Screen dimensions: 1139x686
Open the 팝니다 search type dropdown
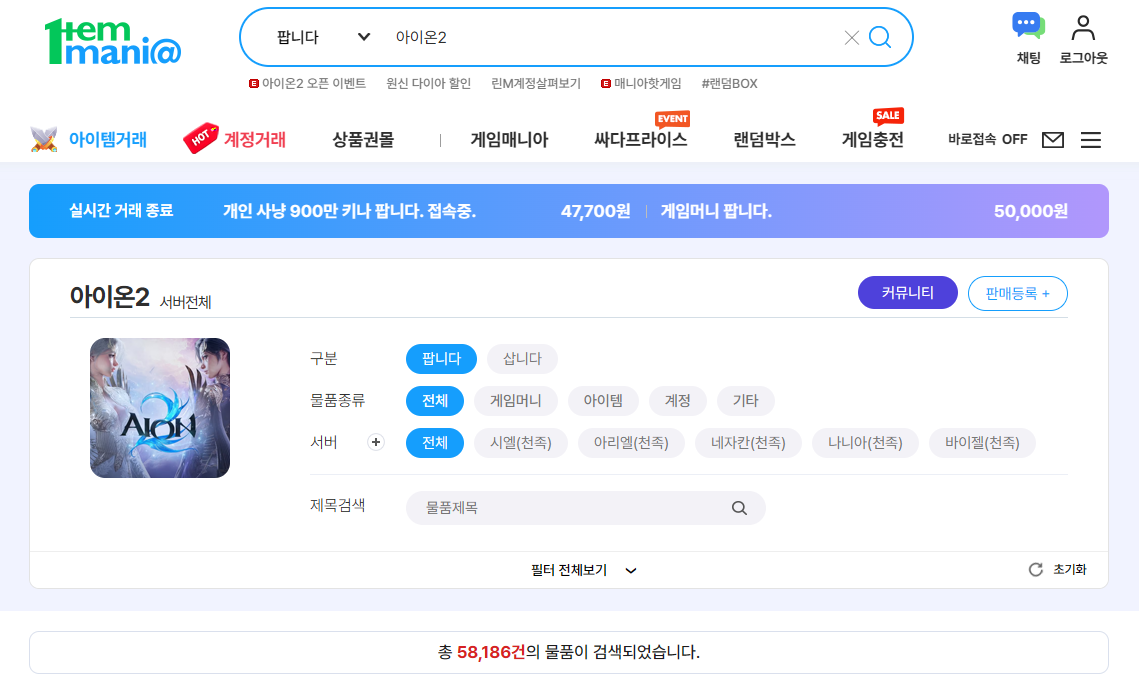coord(323,37)
